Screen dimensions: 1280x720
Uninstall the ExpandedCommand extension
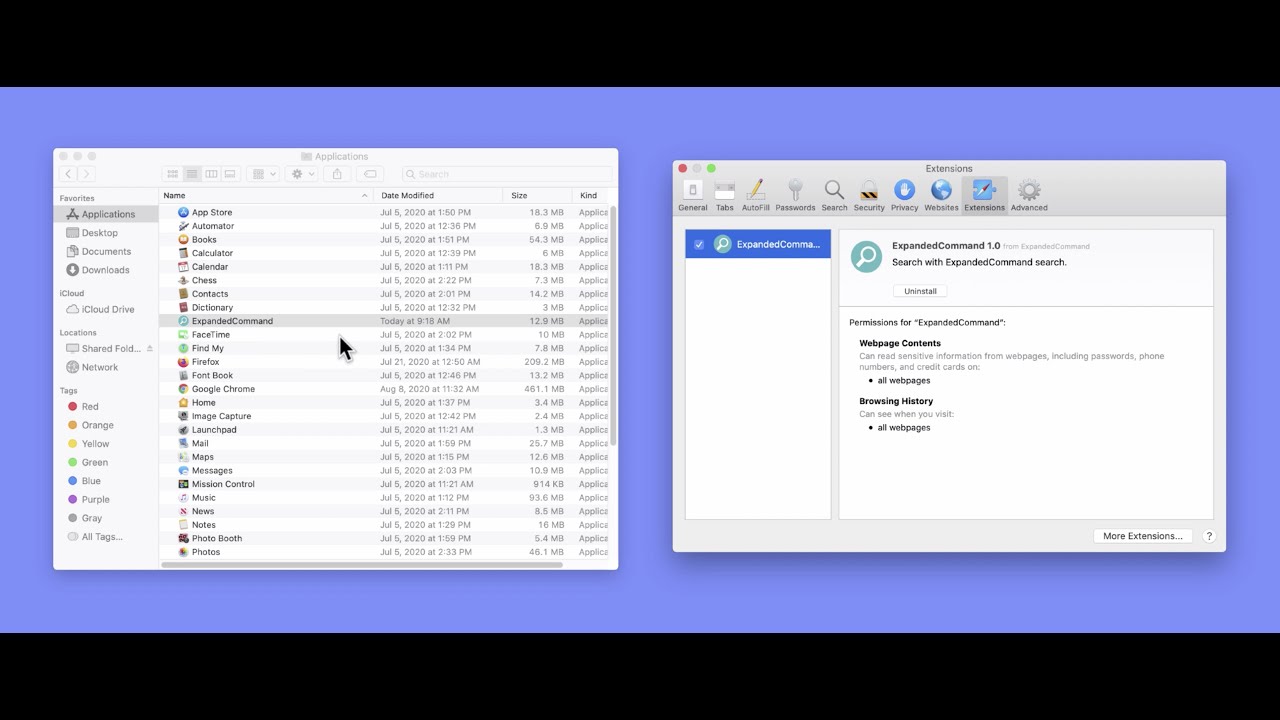920,291
